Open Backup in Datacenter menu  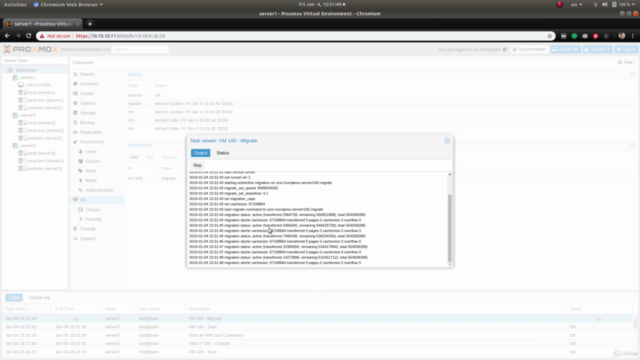(87, 122)
